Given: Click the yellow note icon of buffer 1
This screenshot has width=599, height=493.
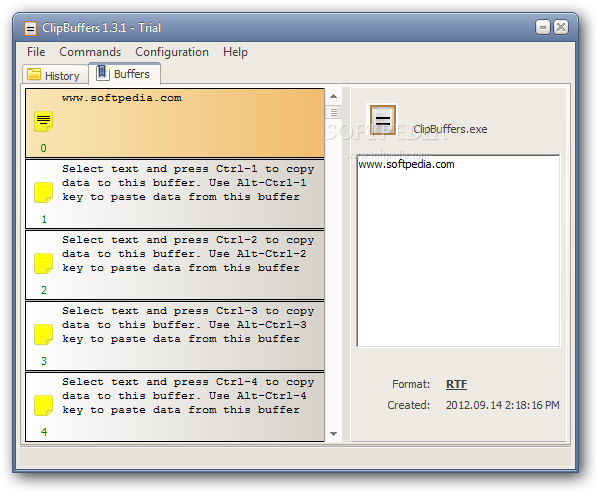Looking at the screenshot, I should (x=43, y=192).
